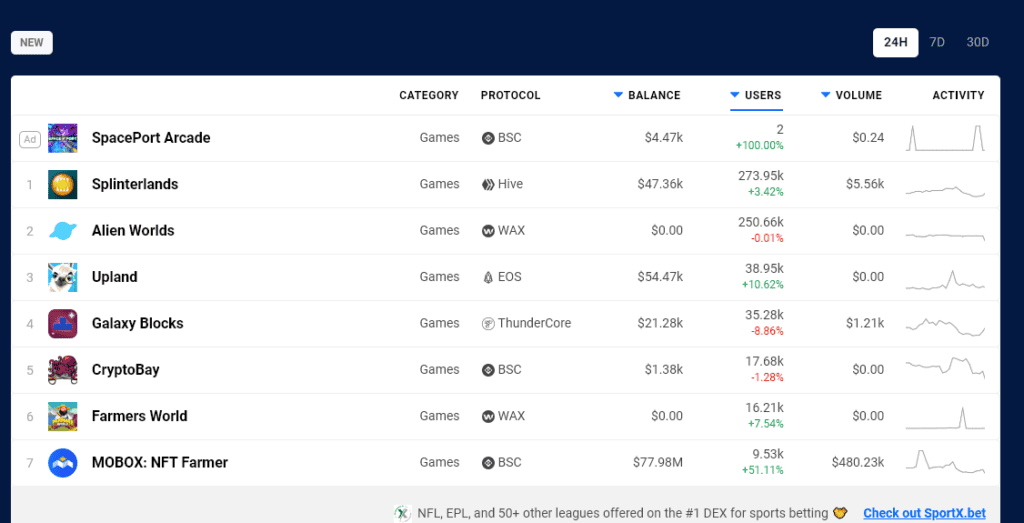
Task: Sort the table by Volume column
Action: click(852, 95)
